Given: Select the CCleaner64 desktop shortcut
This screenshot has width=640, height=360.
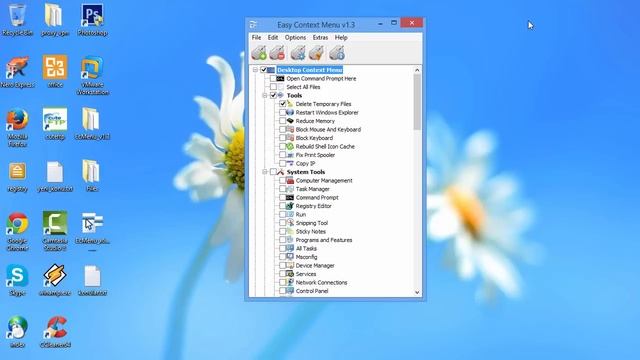Looking at the screenshot, I should coord(56,332).
